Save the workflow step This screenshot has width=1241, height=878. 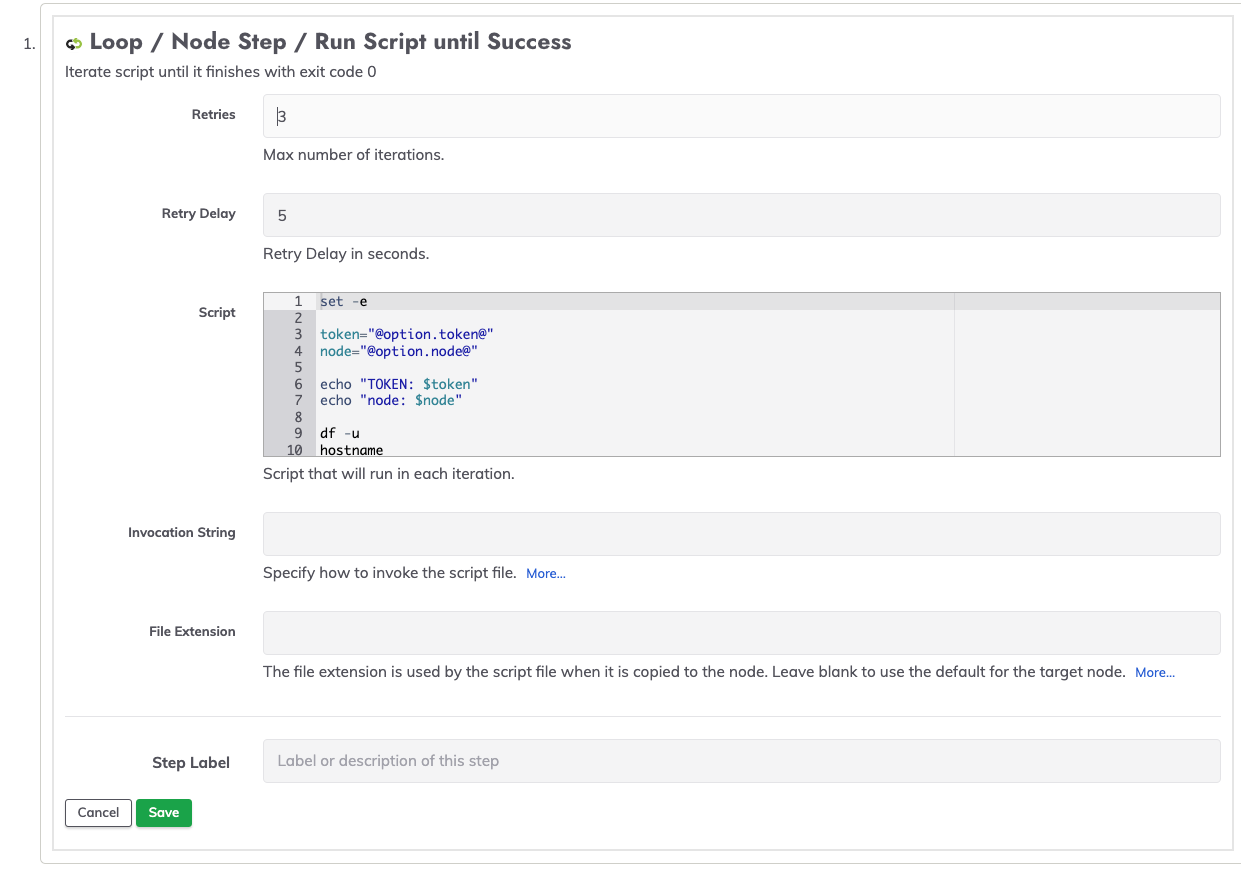(164, 813)
